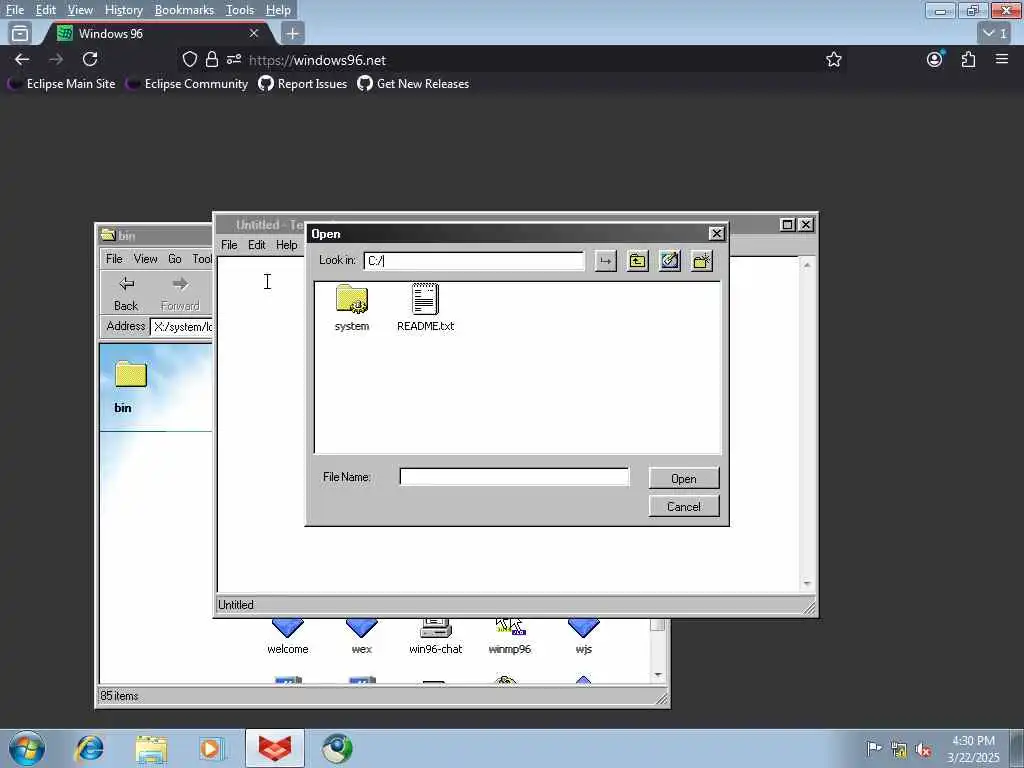Open the browser account icon

pyautogui.click(x=935, y=59)
